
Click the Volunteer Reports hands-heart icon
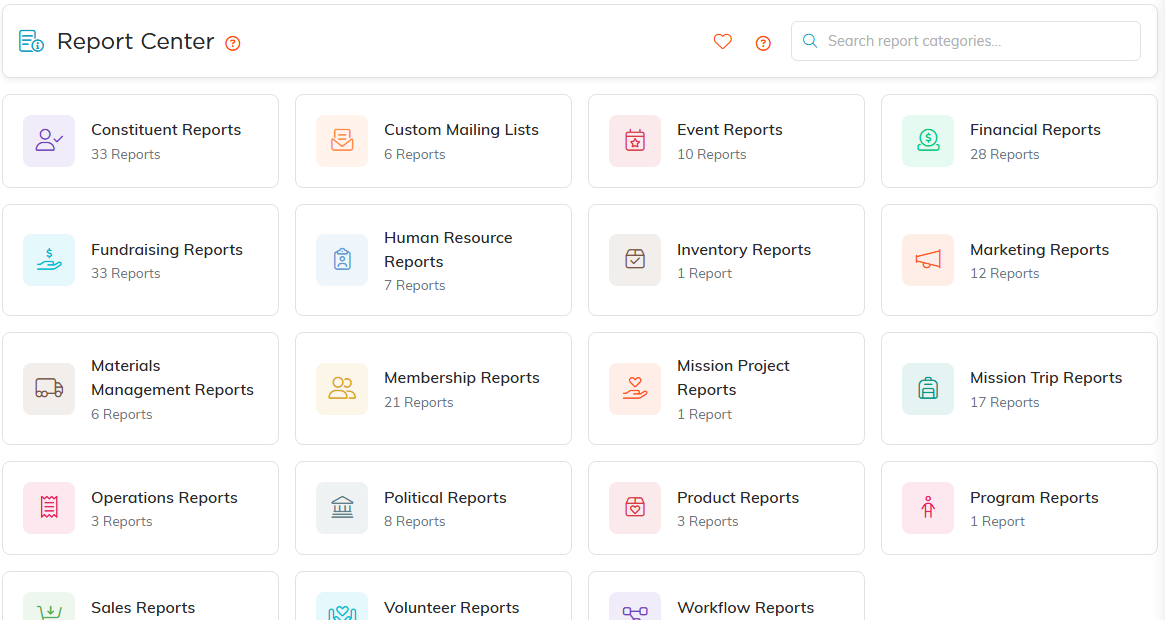[342, 607]
